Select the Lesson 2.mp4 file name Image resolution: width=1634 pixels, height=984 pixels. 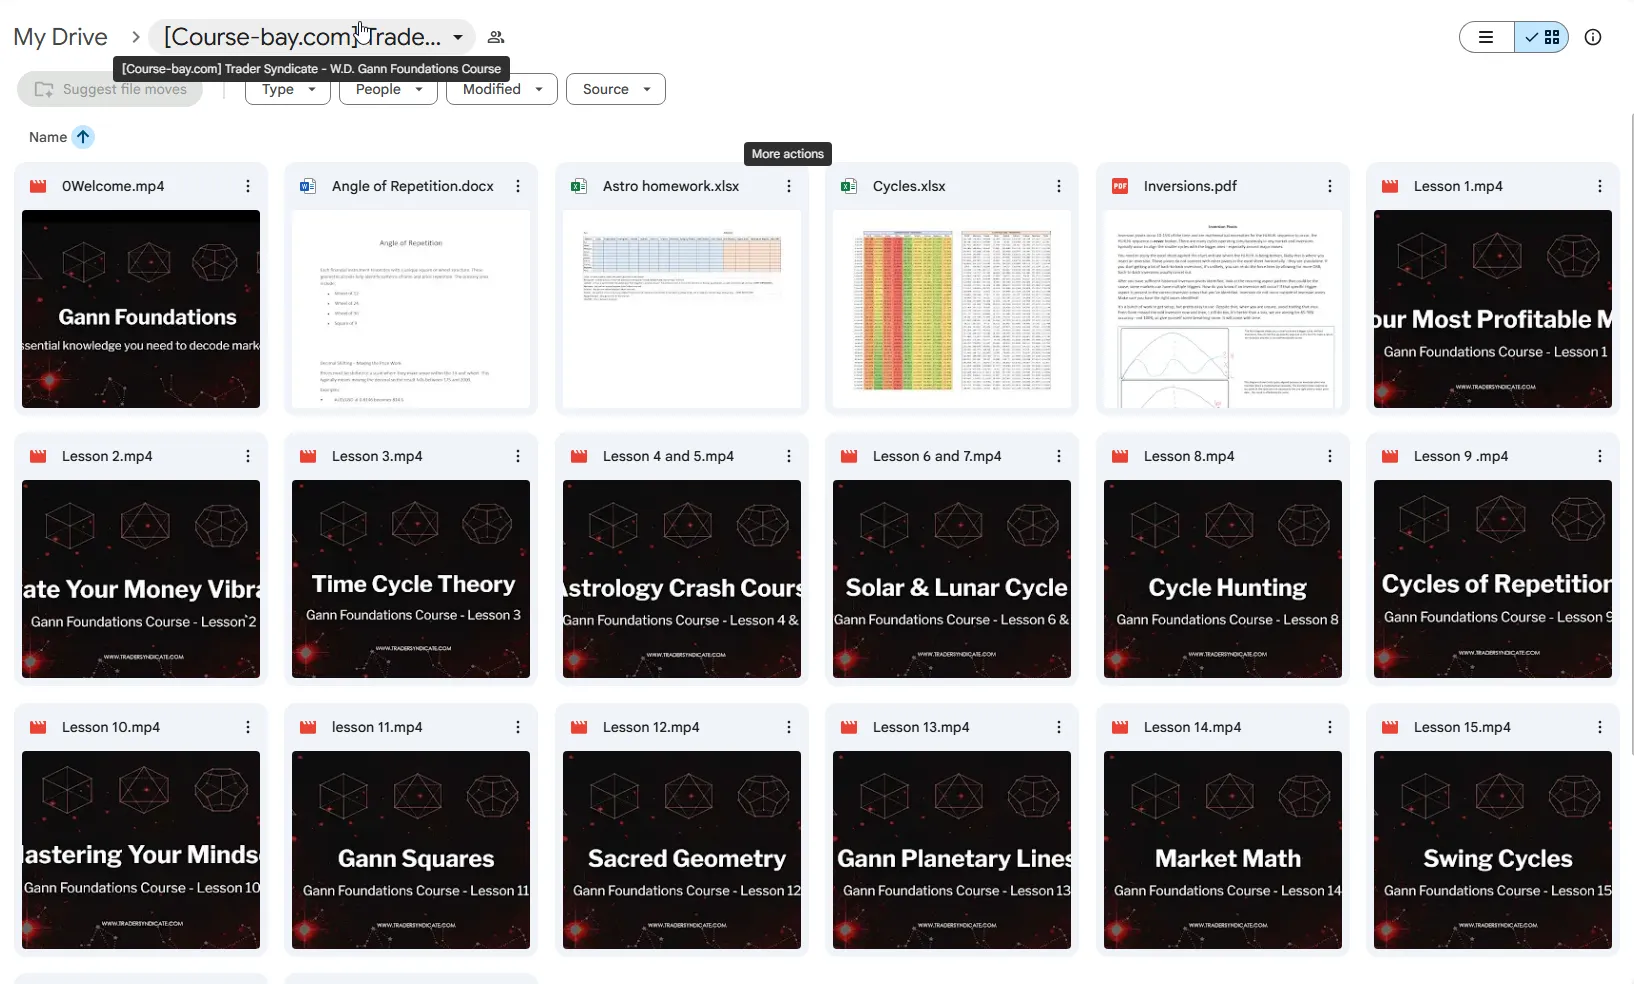(107, 456)
